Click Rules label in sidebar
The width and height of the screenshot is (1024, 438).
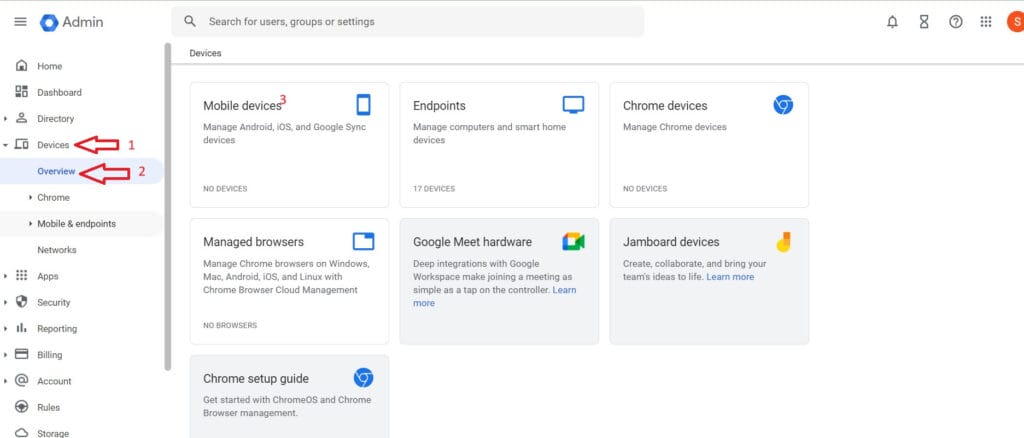coord(48,407)
